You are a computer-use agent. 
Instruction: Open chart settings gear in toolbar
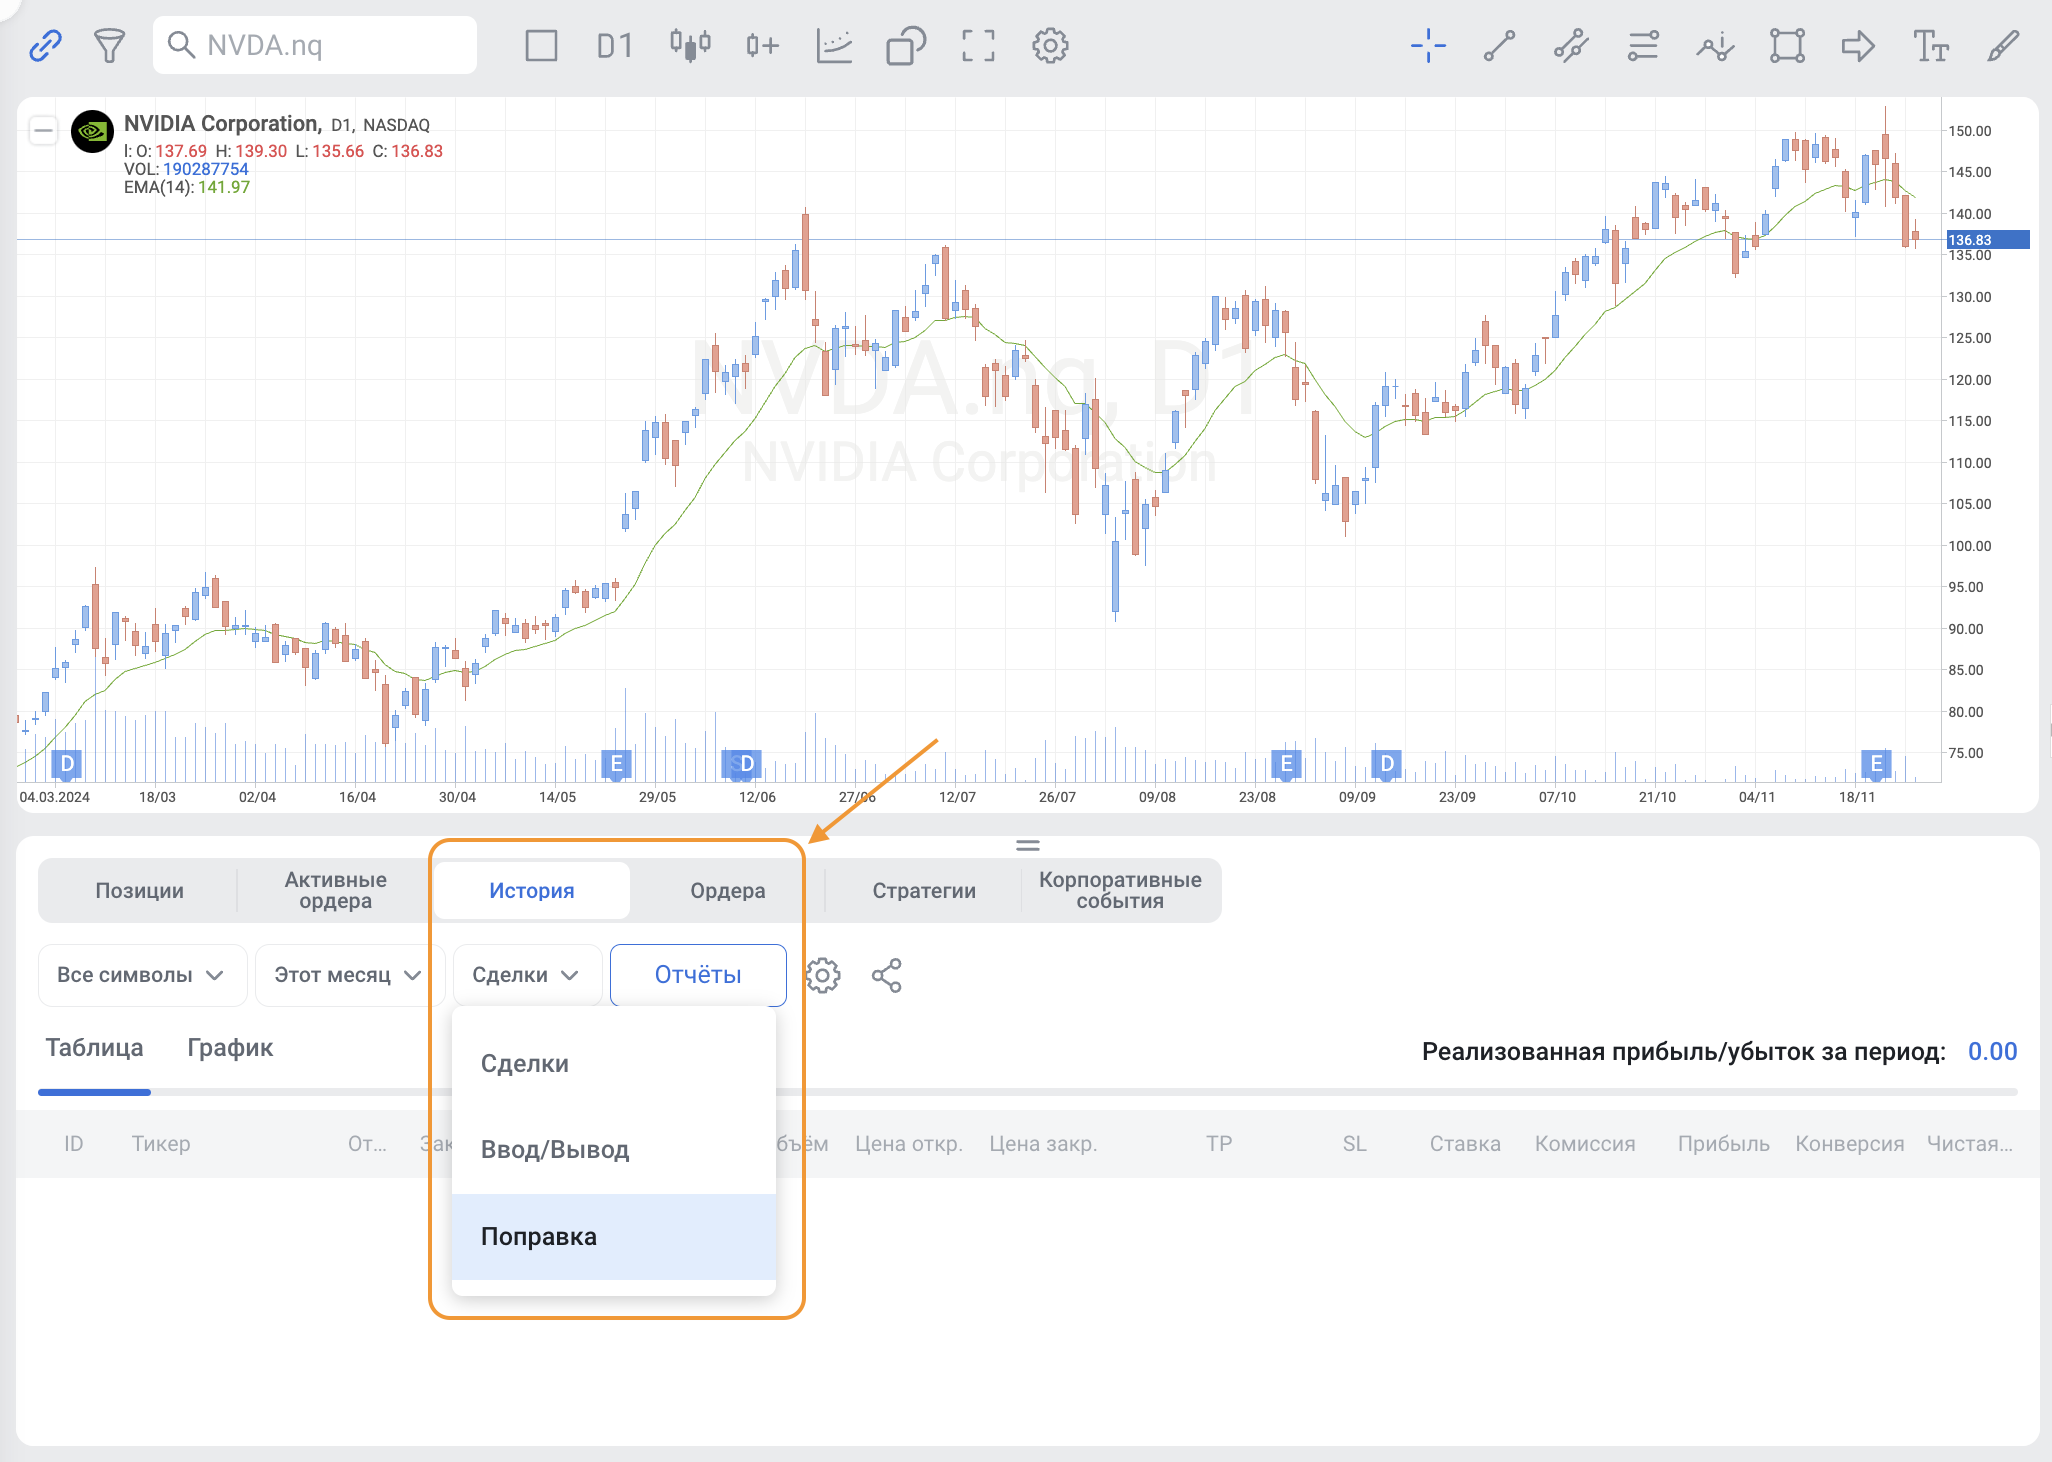tap(1050, 45)
